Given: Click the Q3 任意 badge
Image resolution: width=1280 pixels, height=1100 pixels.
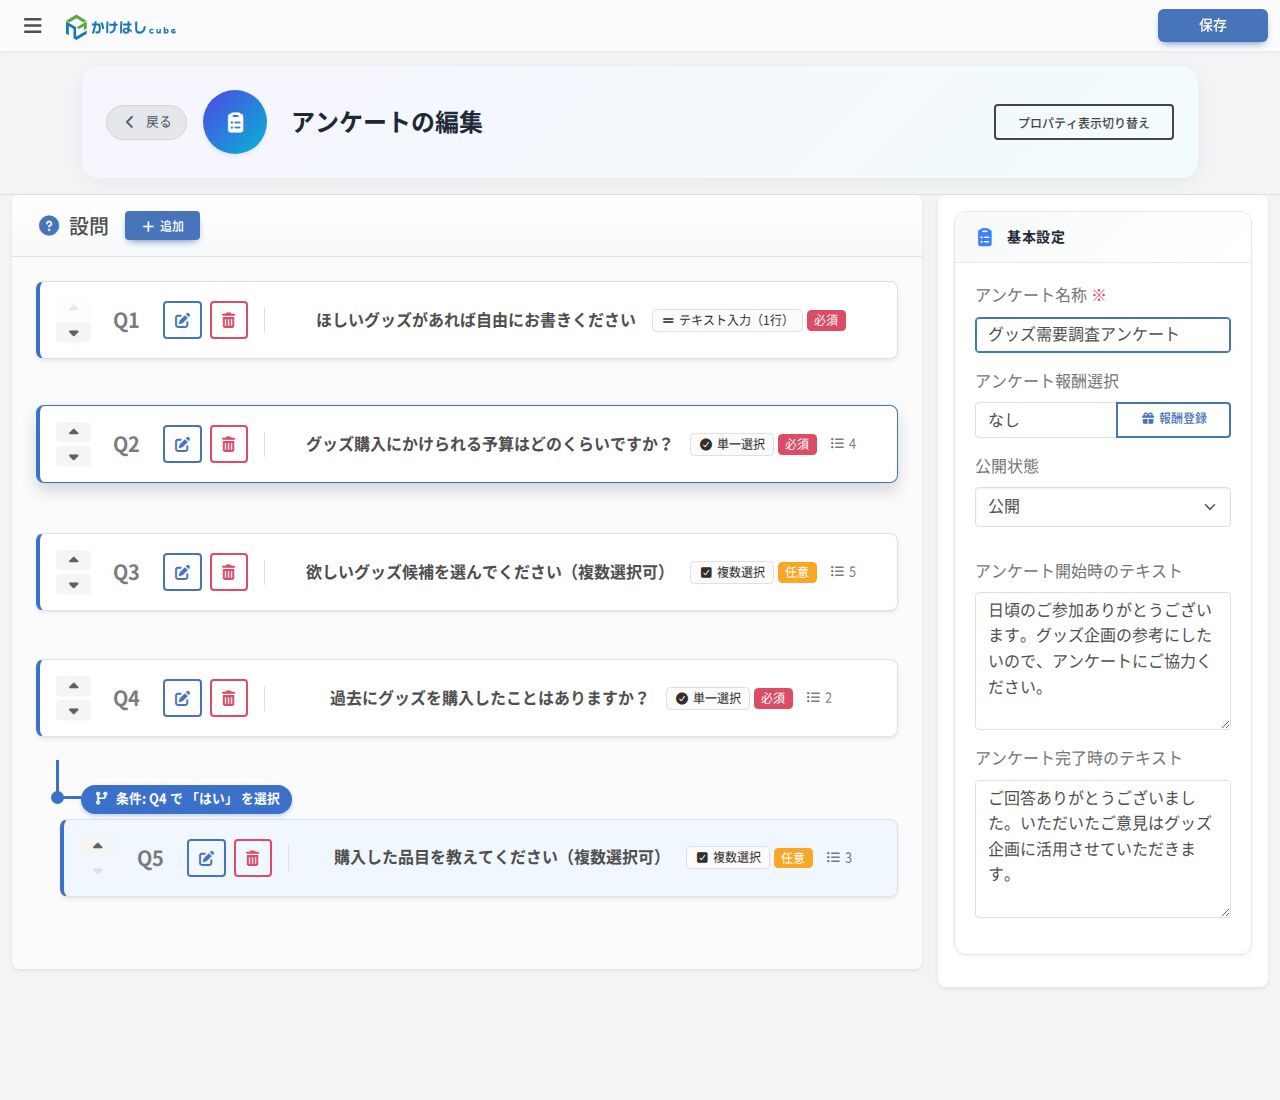Looking at the screenshot, I should coord(797,572).
